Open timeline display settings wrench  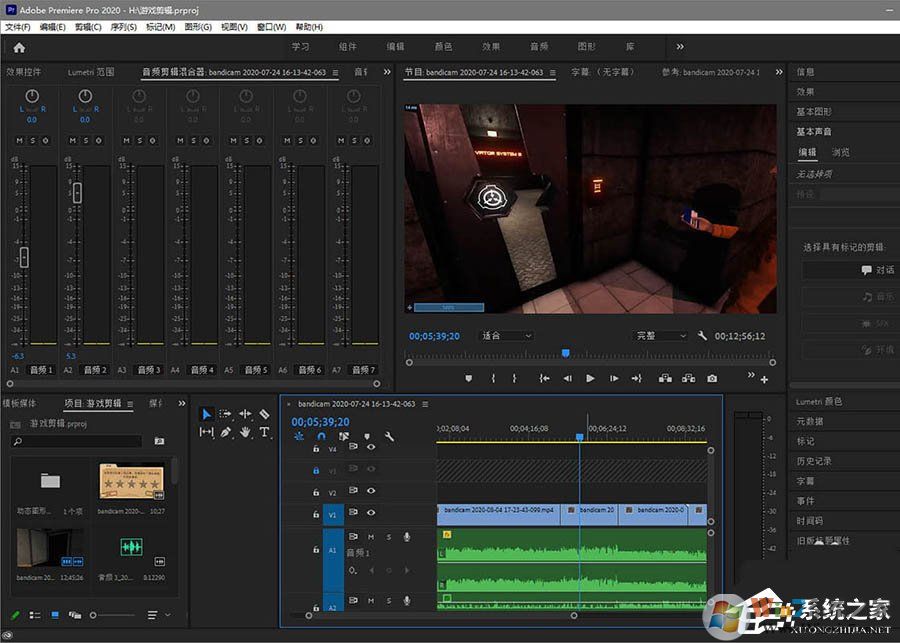[389, 436]
